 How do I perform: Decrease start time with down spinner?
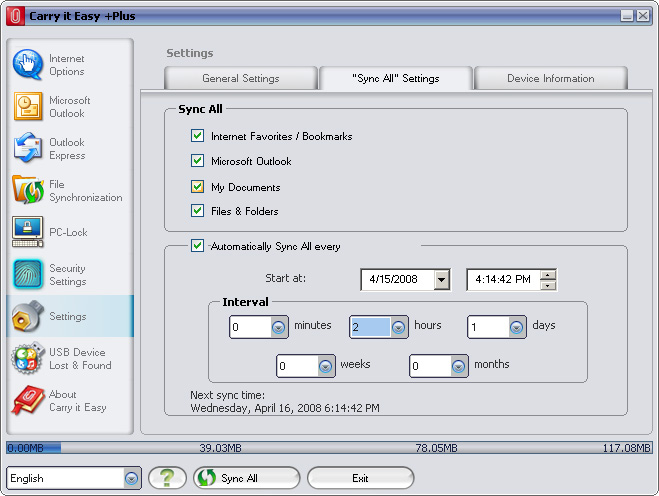coord(548,285)
